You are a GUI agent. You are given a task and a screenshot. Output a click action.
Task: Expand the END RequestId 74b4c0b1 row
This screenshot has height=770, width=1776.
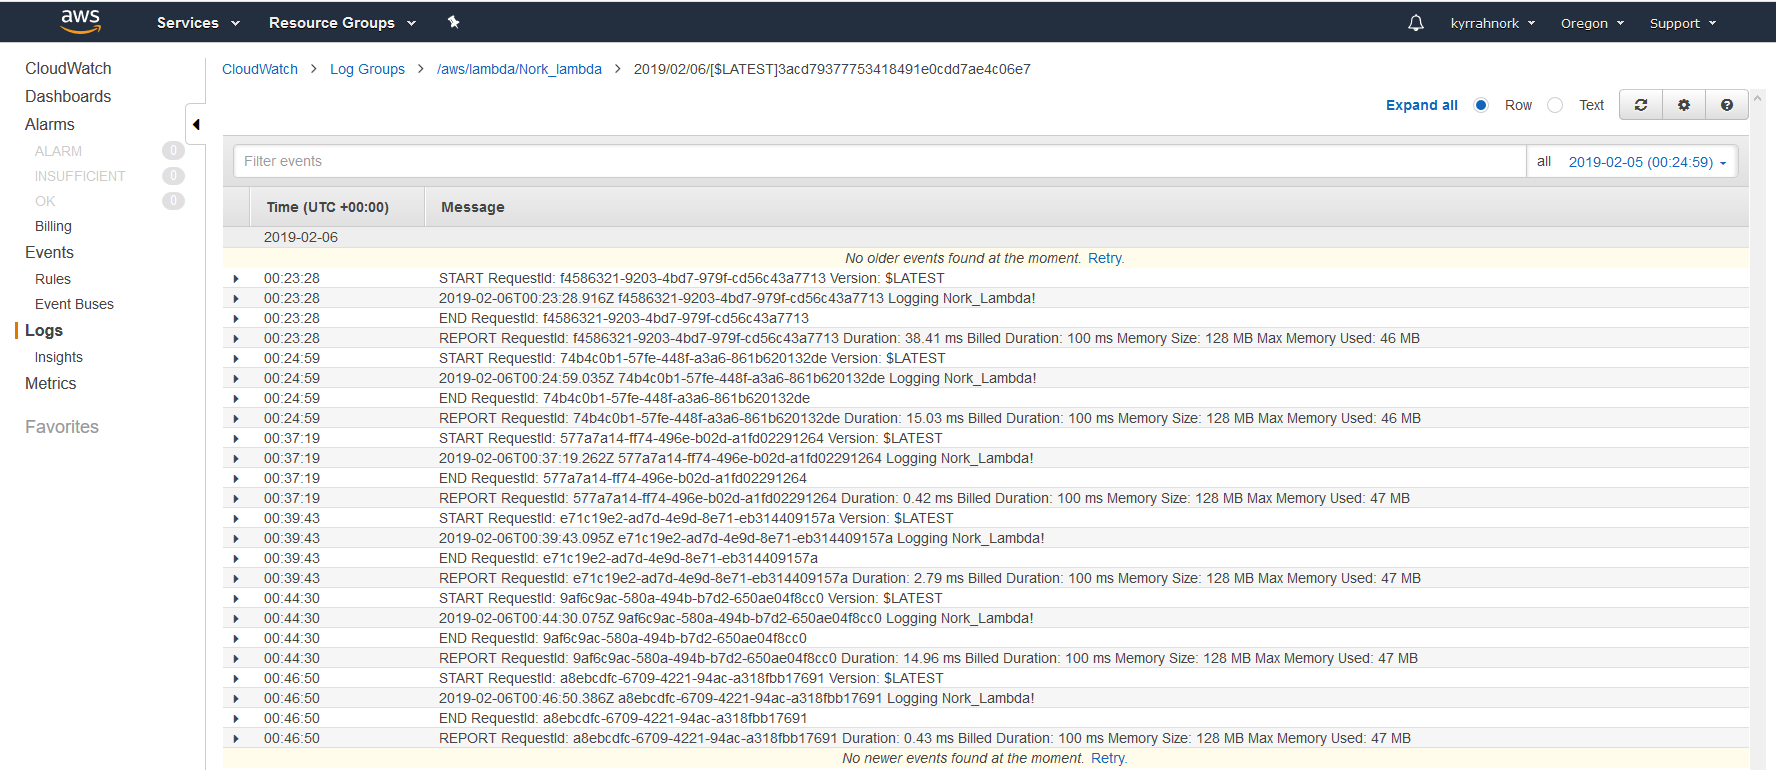tap(236, 398)
